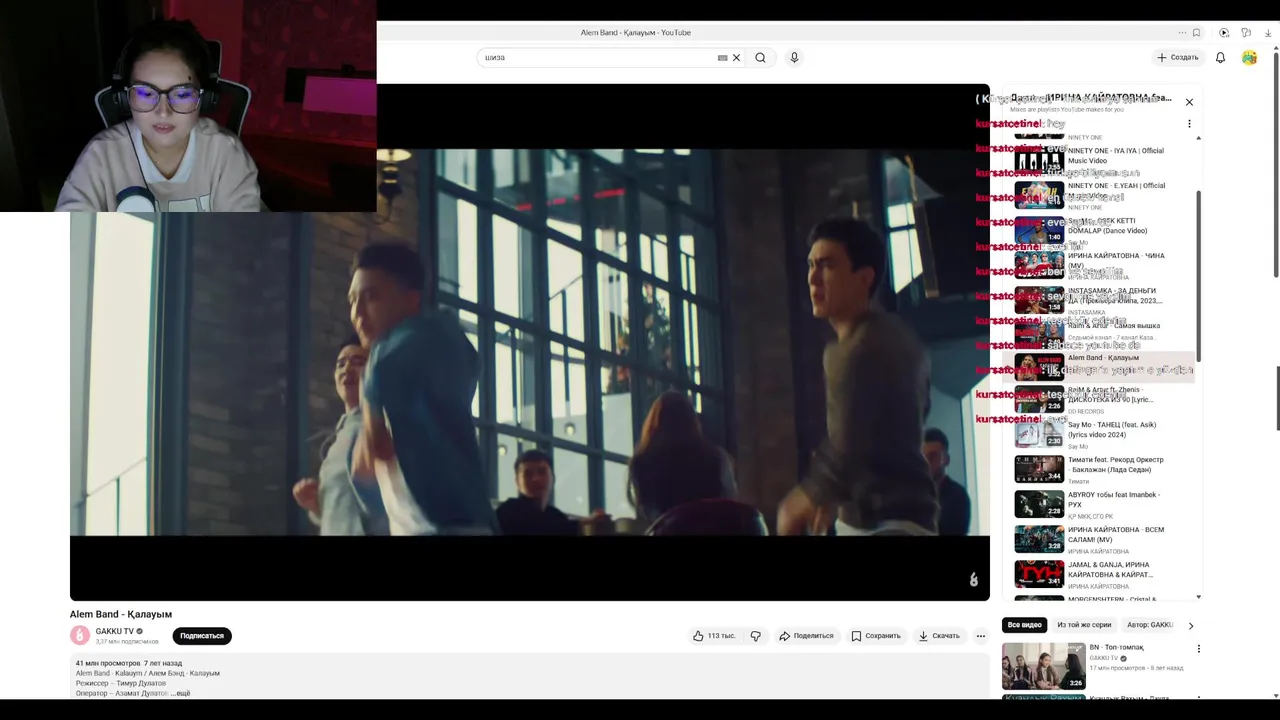
Task: Open the account avatar menu
Action: pyautogui.click(x=1249, y=58)
